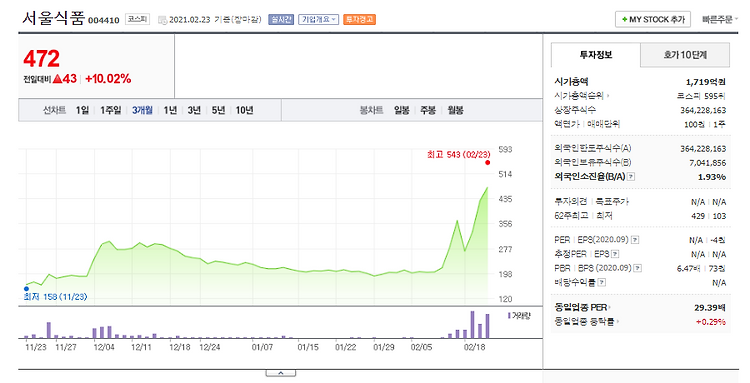Click the 29.39배 sector PER value
Screen dimensions: 750x383
[710, 307]
